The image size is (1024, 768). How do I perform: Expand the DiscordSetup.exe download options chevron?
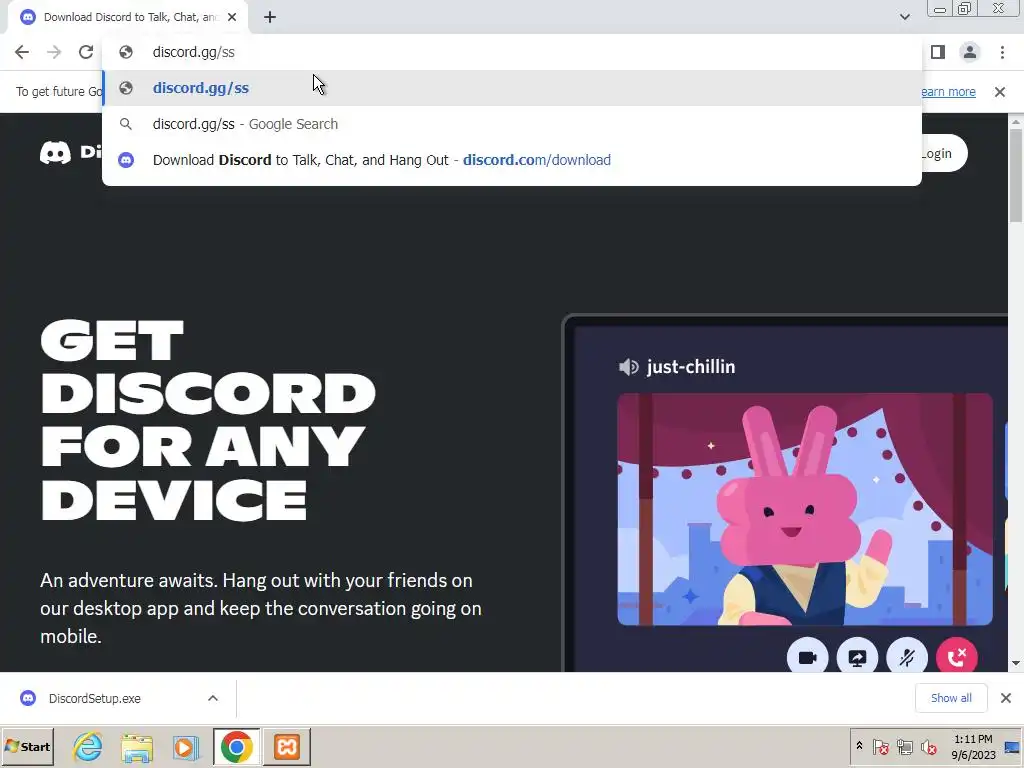[213, 699]
